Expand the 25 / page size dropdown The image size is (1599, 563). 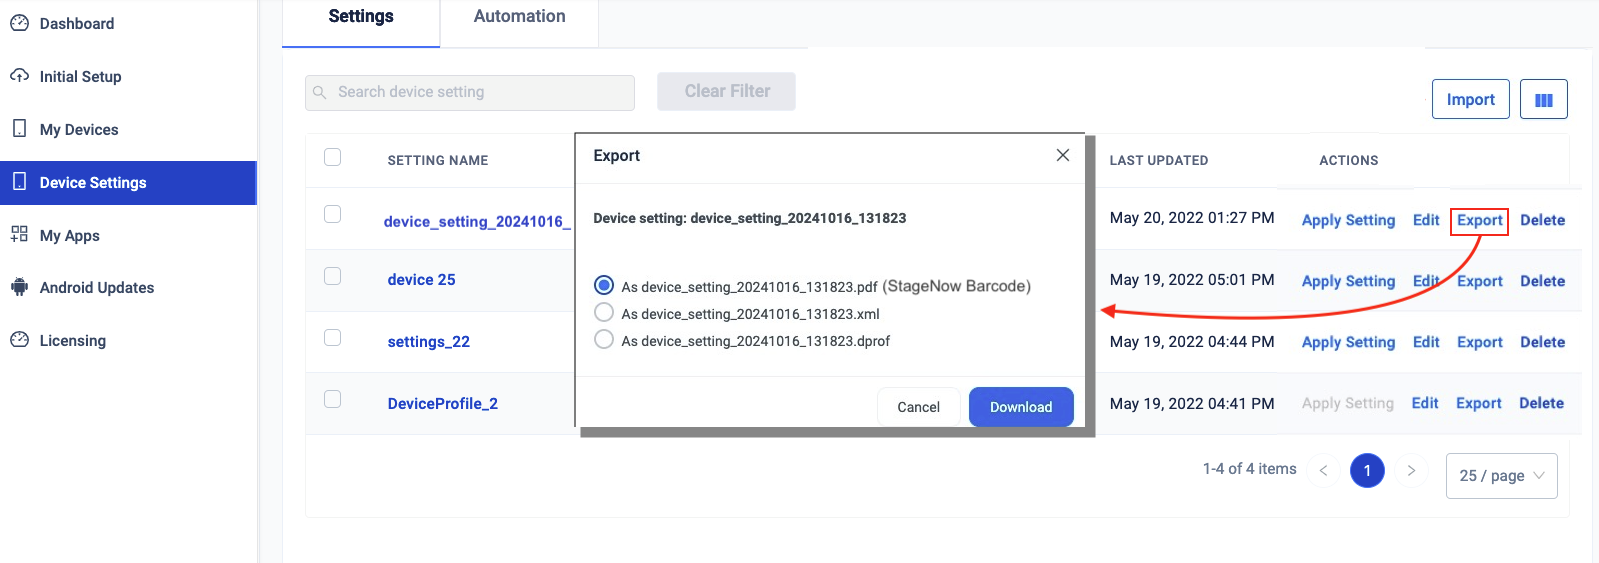[1501, 476]
